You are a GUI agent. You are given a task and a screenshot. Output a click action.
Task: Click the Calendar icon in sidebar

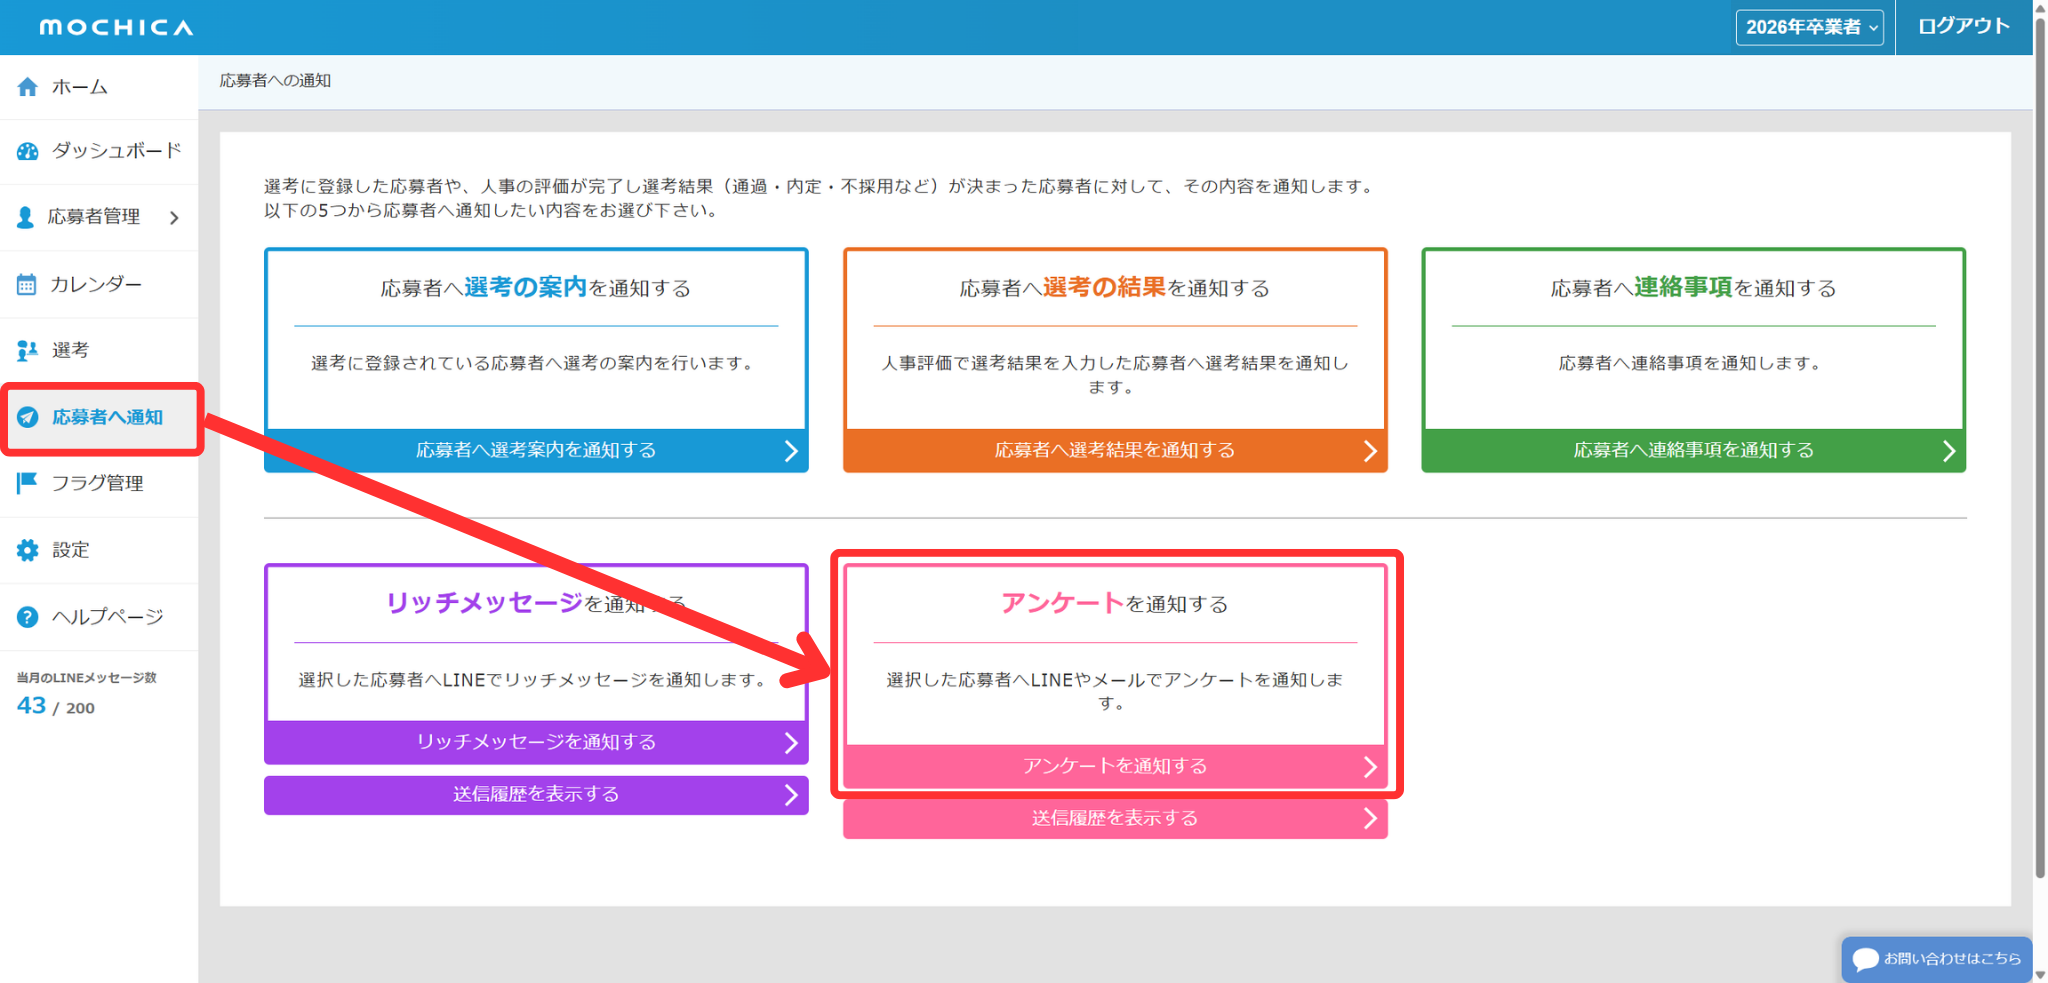coord(27,285)
